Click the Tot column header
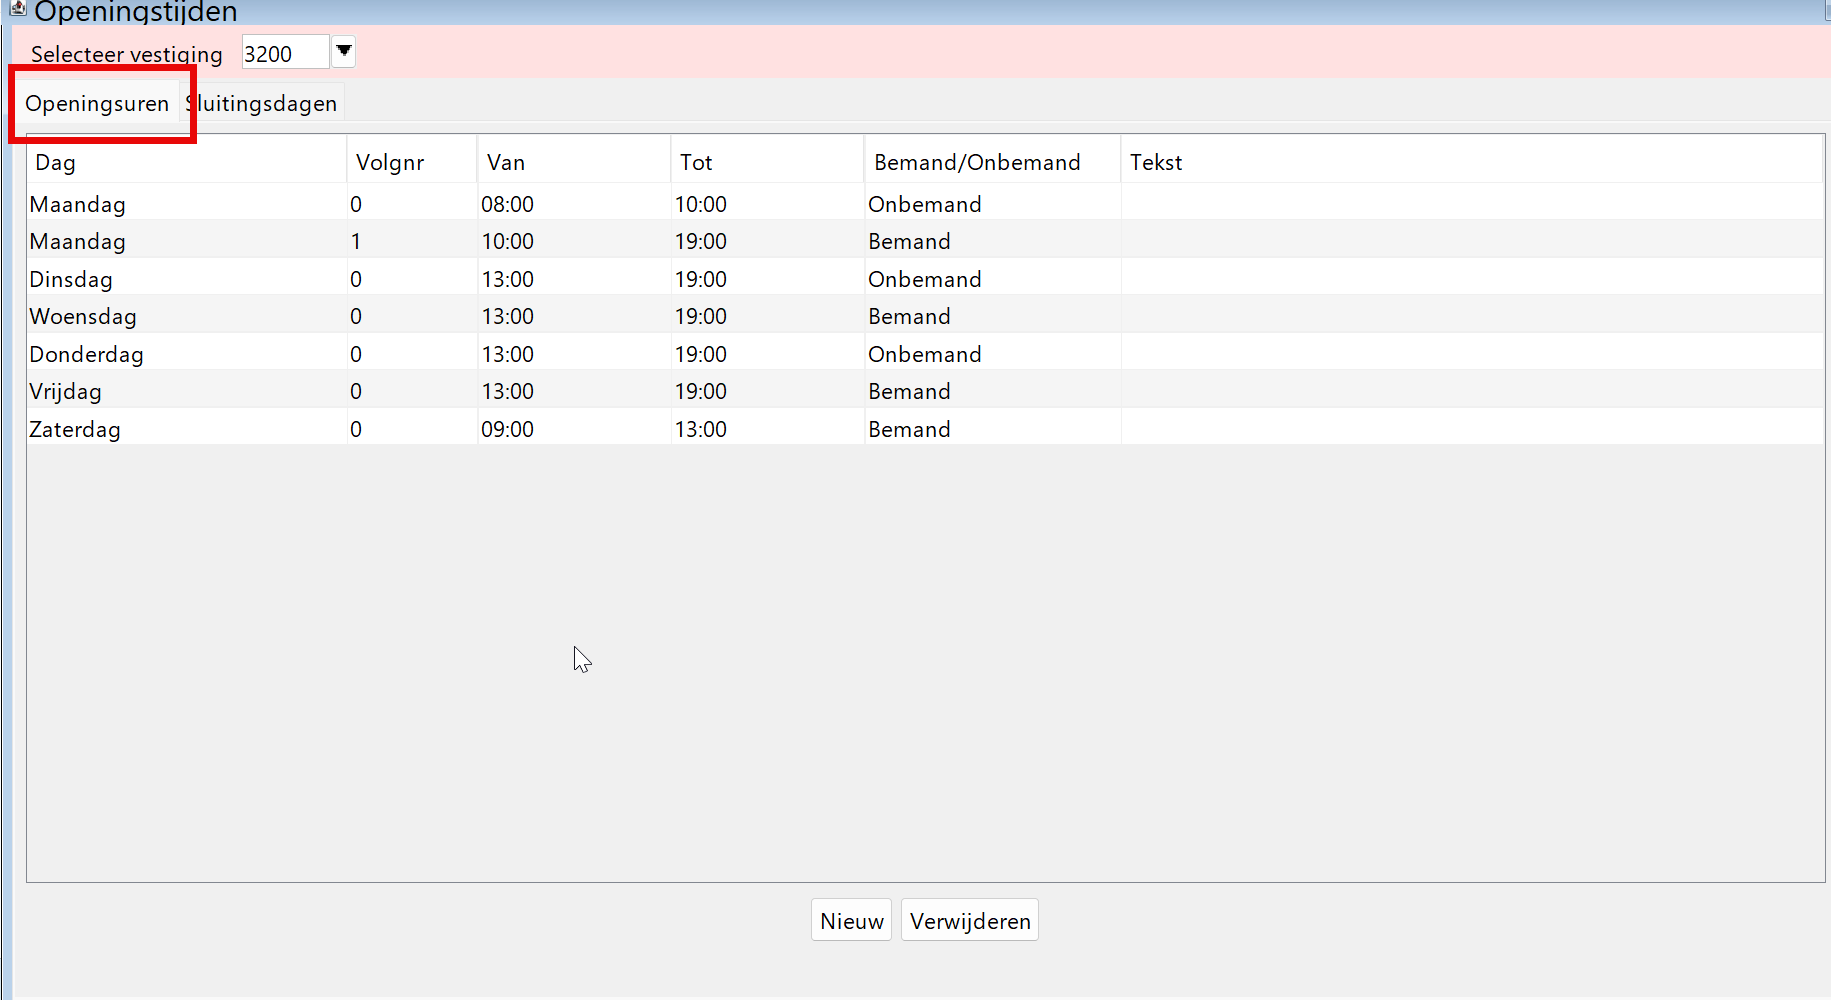This screenshot has width=1831, height=1000. (x=766, y=162)
